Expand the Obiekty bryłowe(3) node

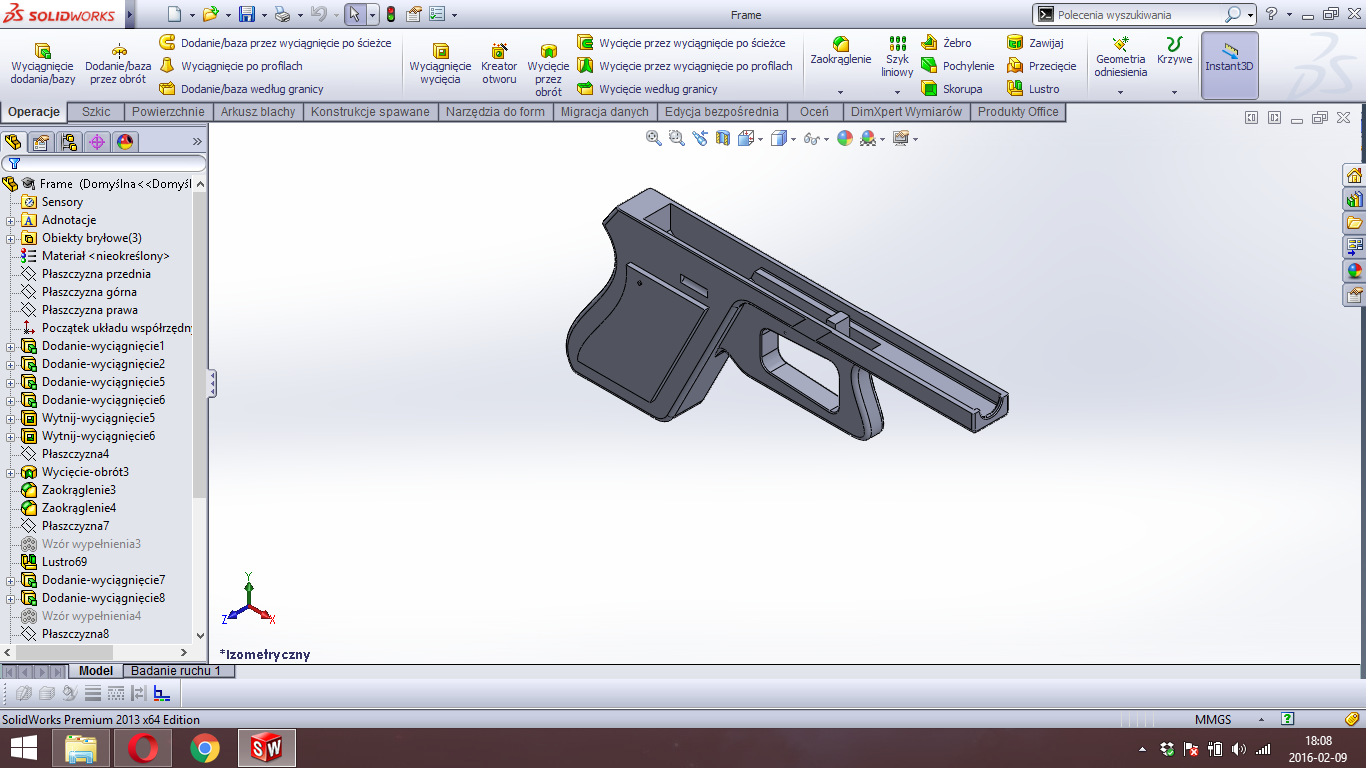(10, 238)
